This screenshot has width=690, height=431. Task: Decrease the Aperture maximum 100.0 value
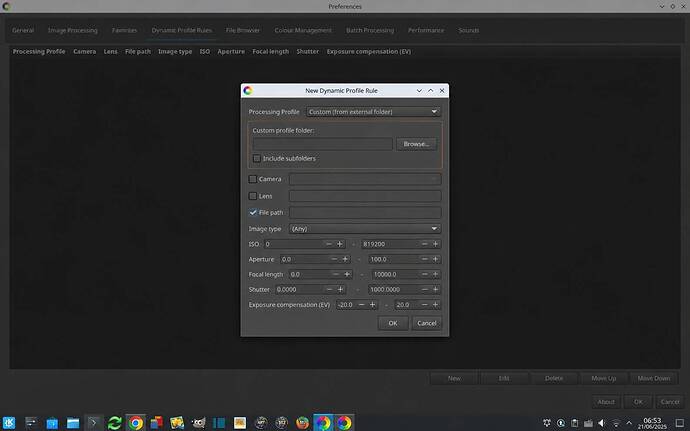[x=424, y=259]
